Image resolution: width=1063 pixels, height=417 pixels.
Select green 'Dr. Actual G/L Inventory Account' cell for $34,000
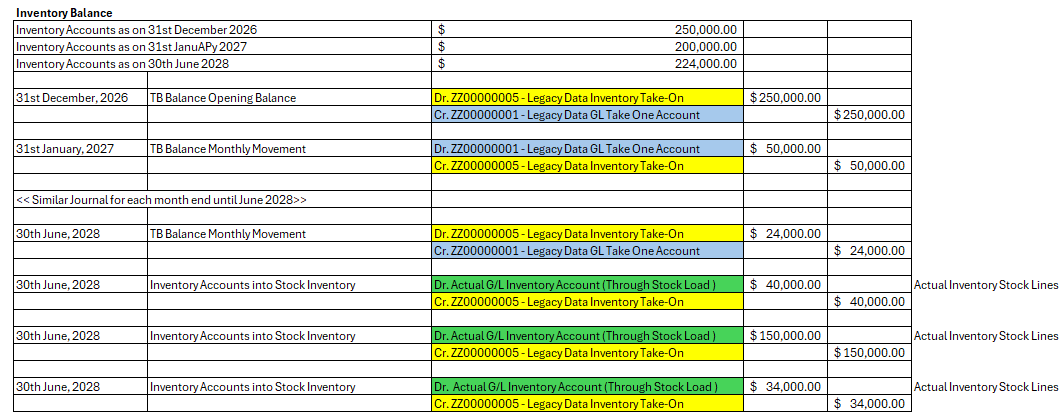point(586,387)
